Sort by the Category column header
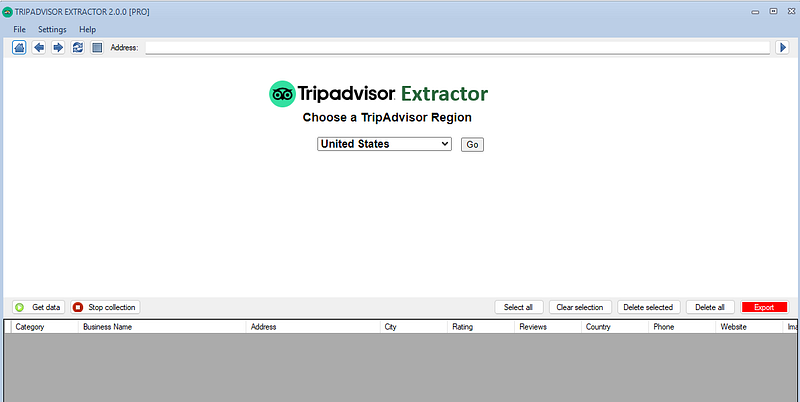The image size is (800, 402). pyautogui.click(x=44, y=327)
